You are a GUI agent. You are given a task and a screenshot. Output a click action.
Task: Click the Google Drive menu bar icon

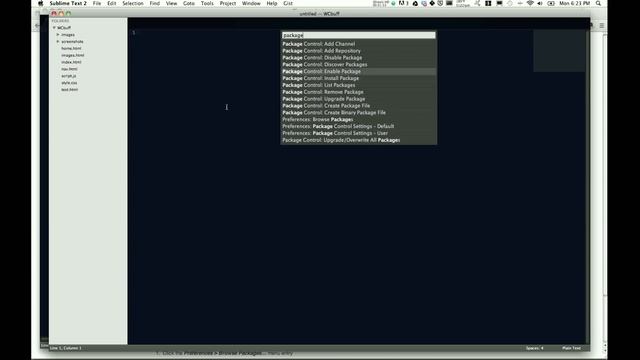coord(415,3)
